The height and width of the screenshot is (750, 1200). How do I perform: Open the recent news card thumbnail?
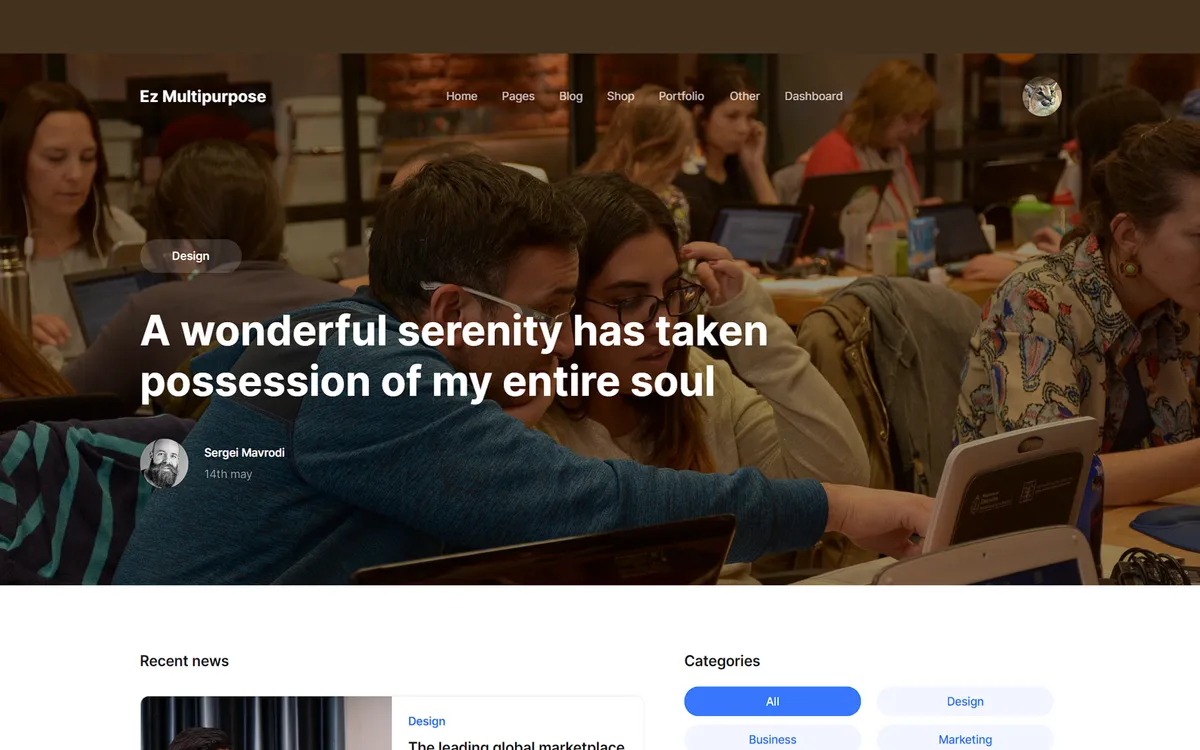point(266,723)
